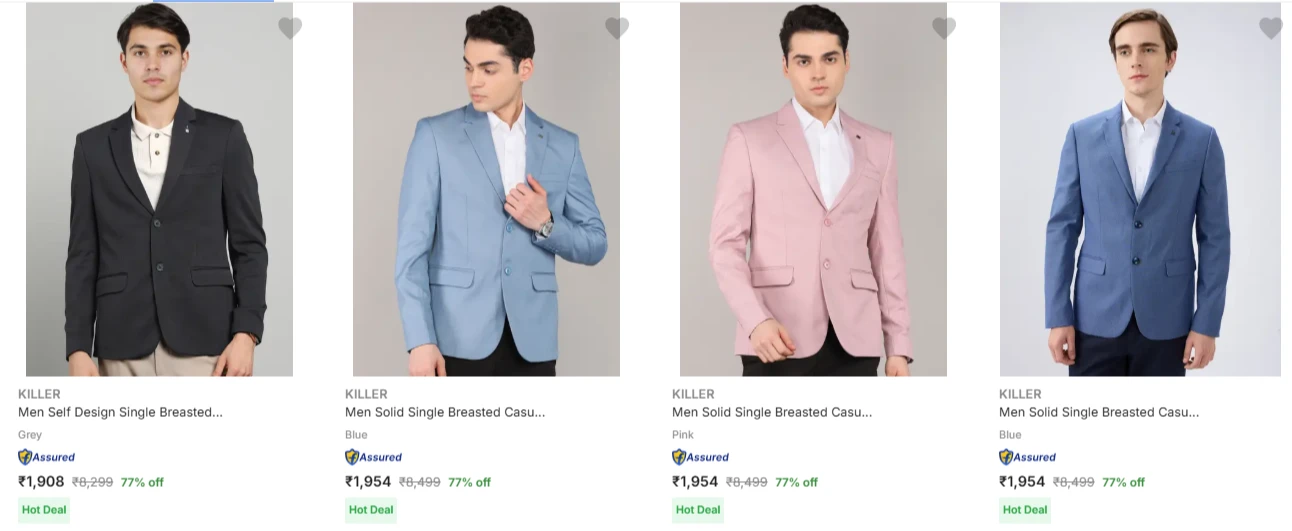Open 'Men Self Design Single Breasted' title link
This screenshot has width=1292, height=531.
tap(120, 412)
